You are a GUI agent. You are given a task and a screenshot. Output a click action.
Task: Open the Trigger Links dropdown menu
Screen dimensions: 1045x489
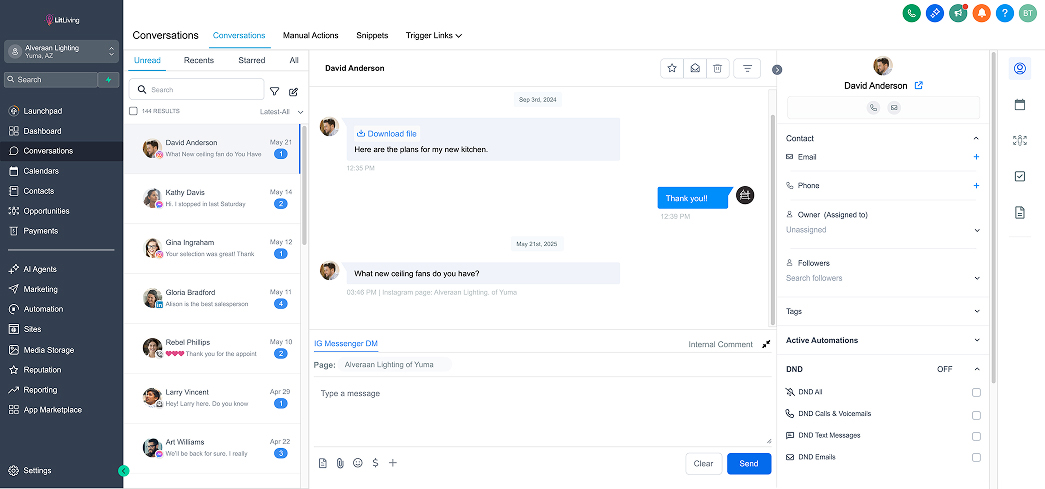click(433, 35)
